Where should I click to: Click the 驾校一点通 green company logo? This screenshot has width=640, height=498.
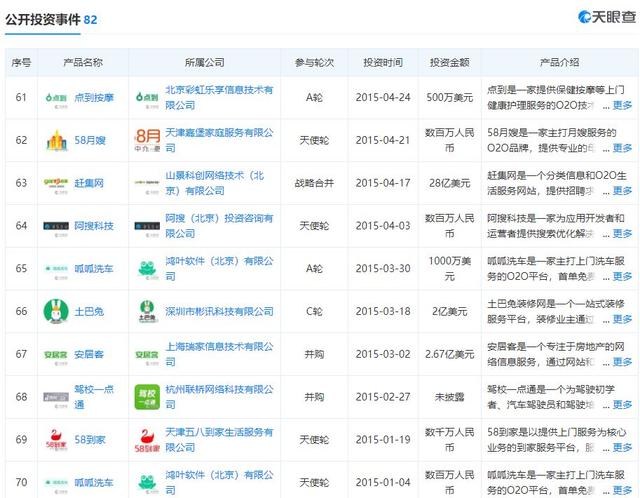click(148, 396)
